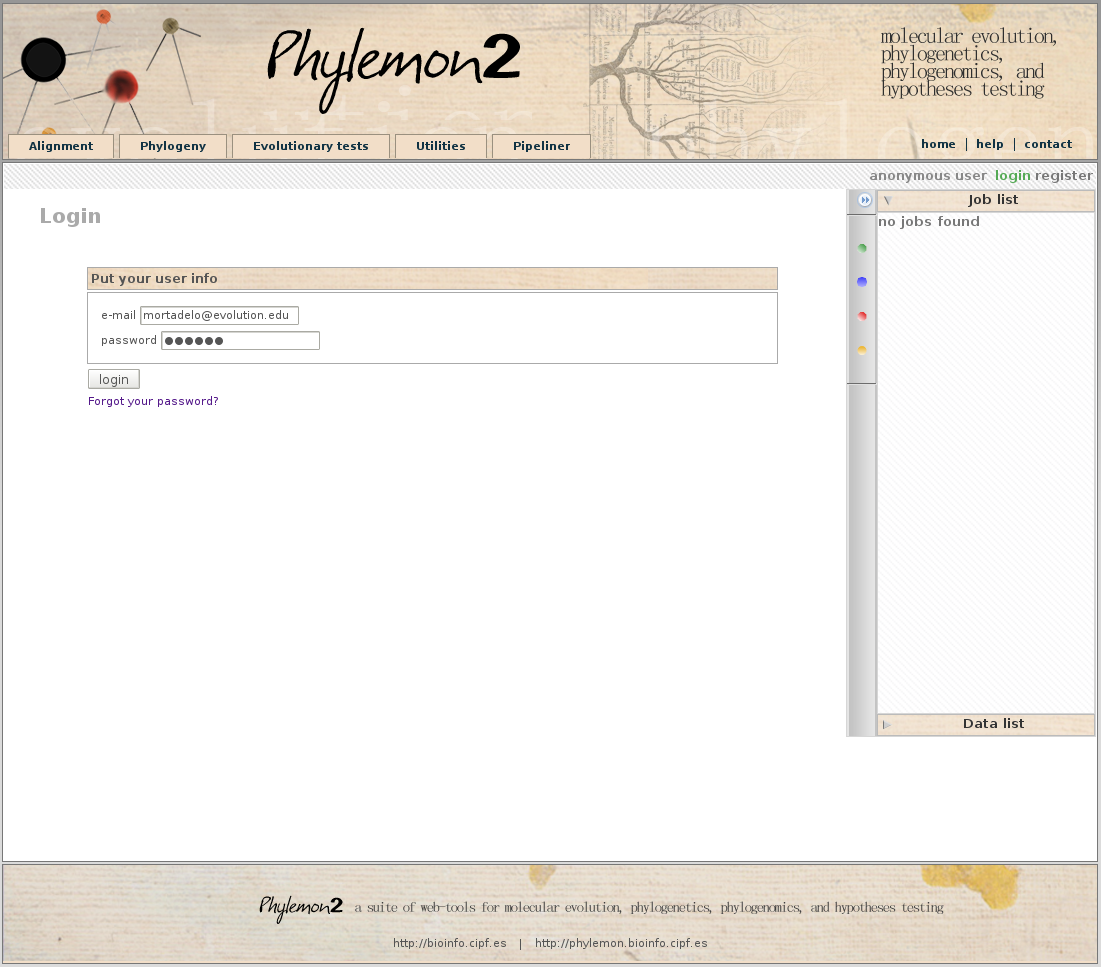The image size is (1101, 967).
Task: Collapse the side panel with double-arrow icon
Action: [x=865, y=200]
